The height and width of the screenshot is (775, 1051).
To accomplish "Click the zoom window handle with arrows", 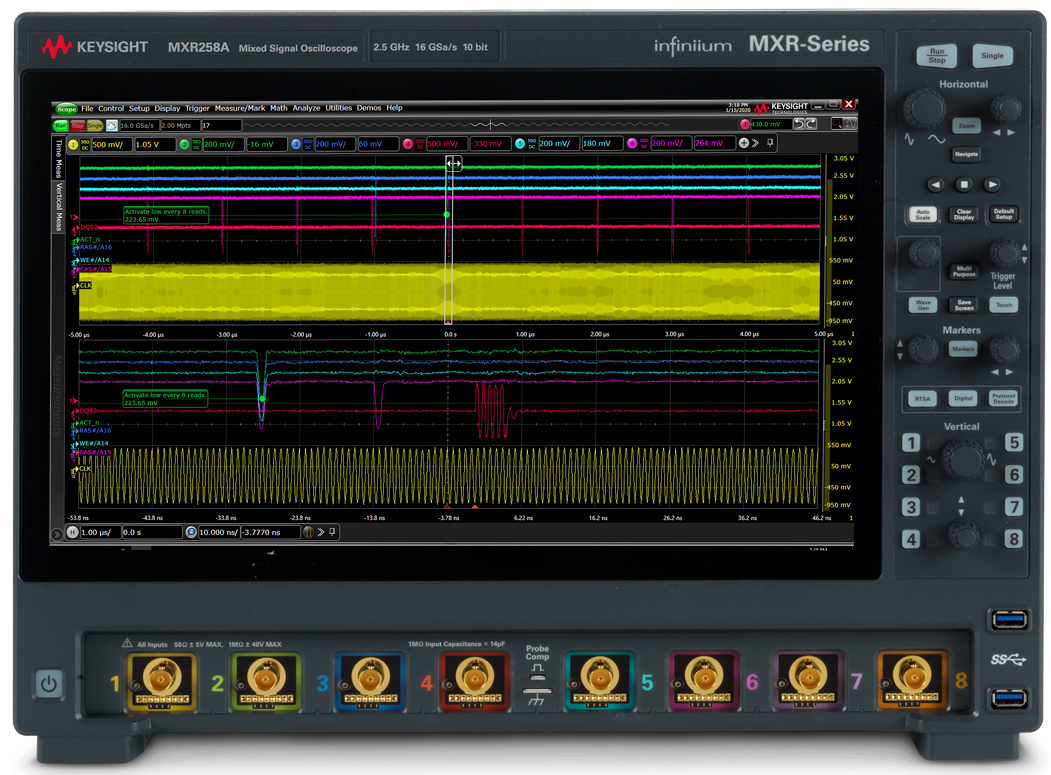I will [454, 163].
